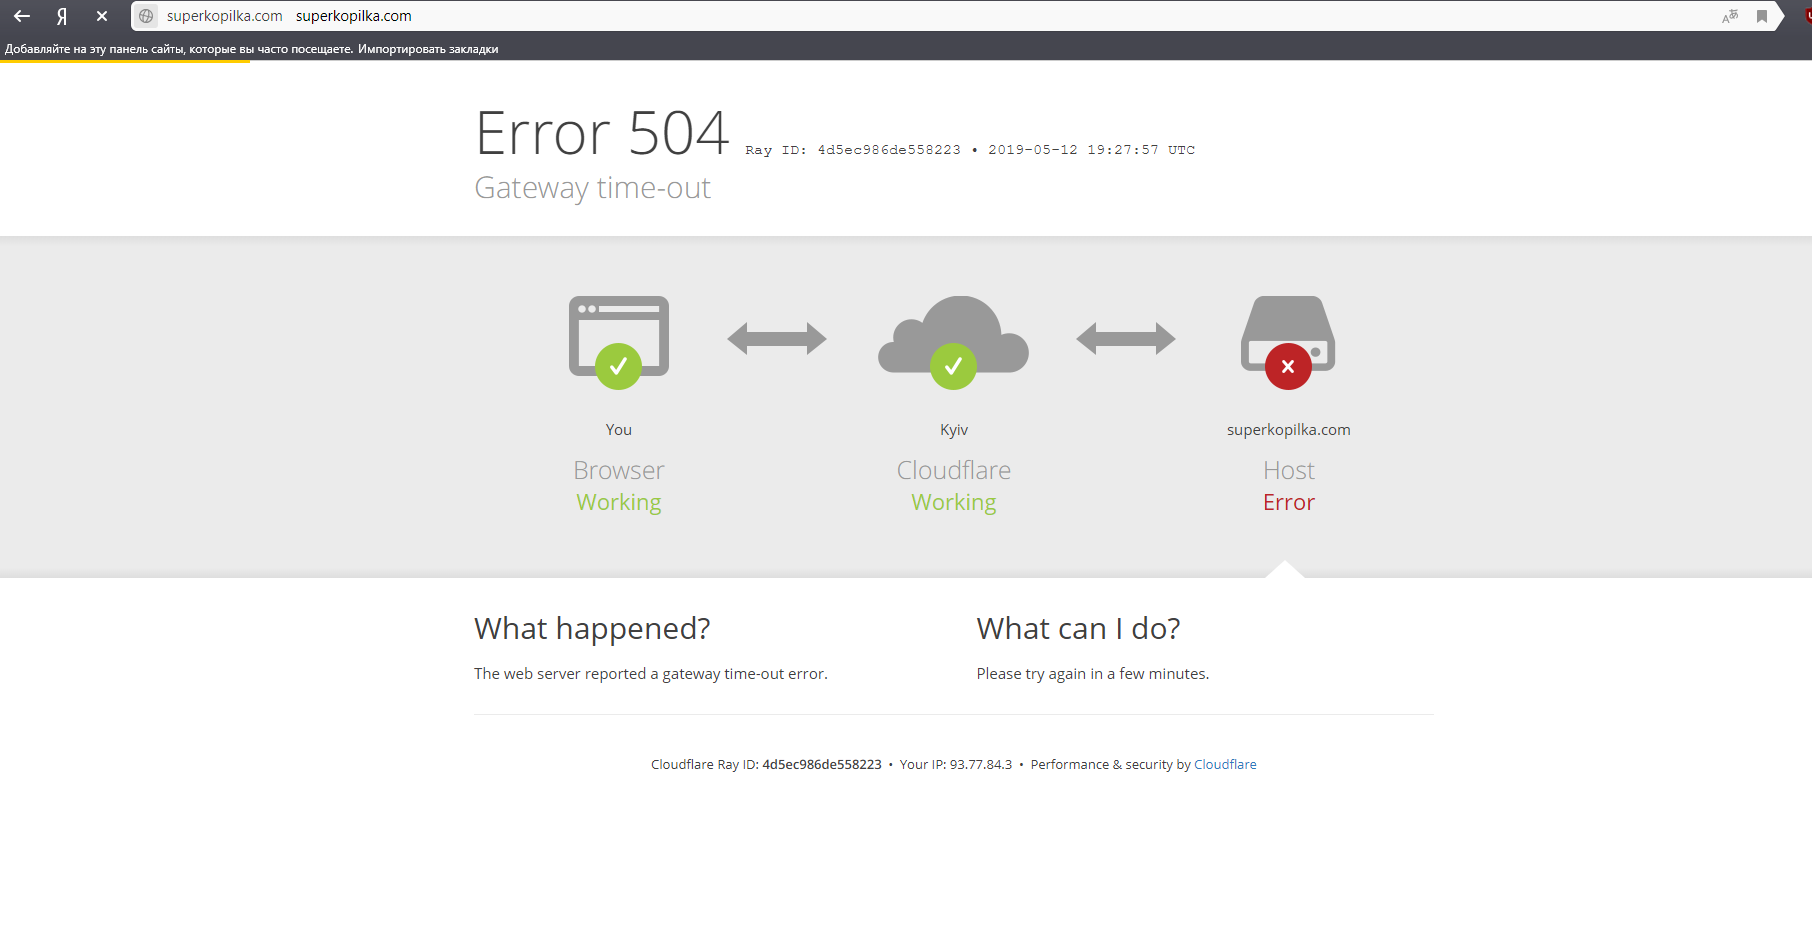
Task: Stop page loading with the X button
Action: [x=102, y=16]
